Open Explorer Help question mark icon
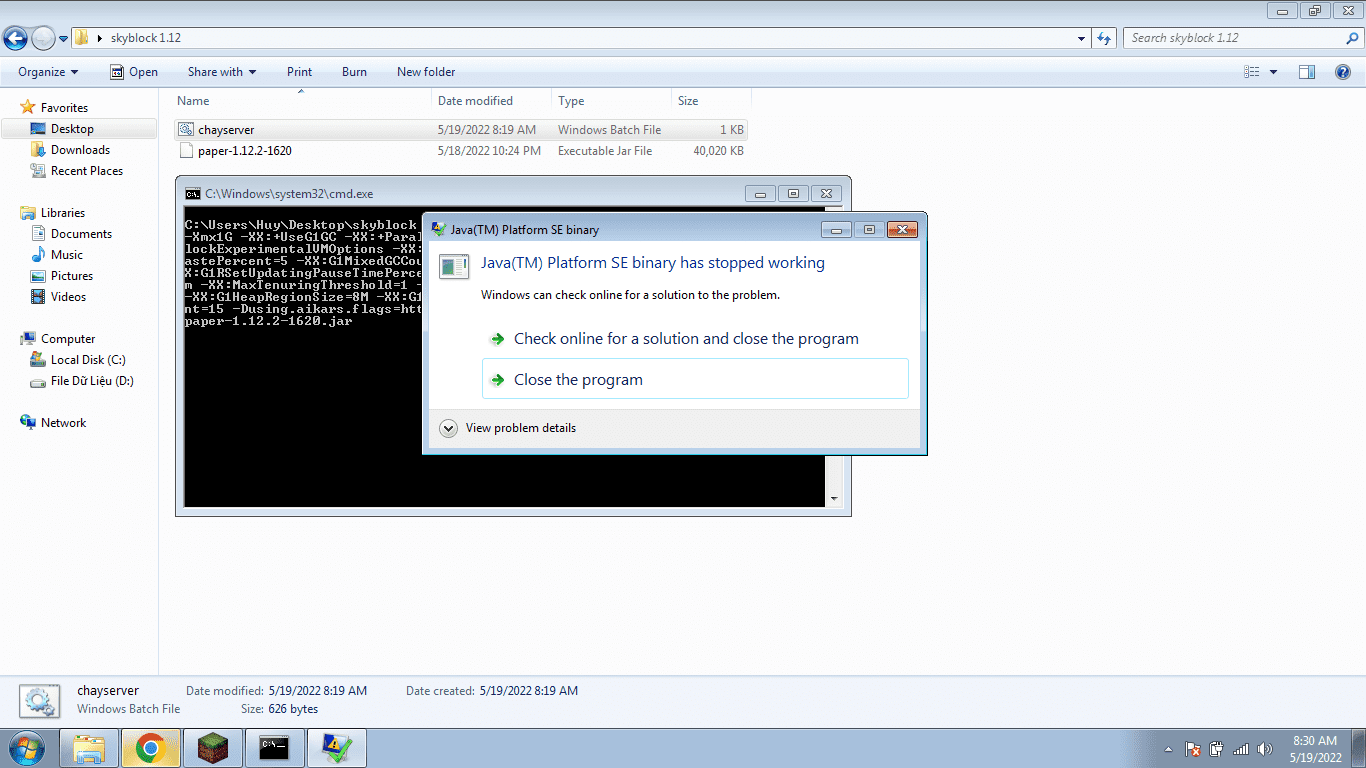Viewport: 1366px width, 768px height. coord(1344,72)
